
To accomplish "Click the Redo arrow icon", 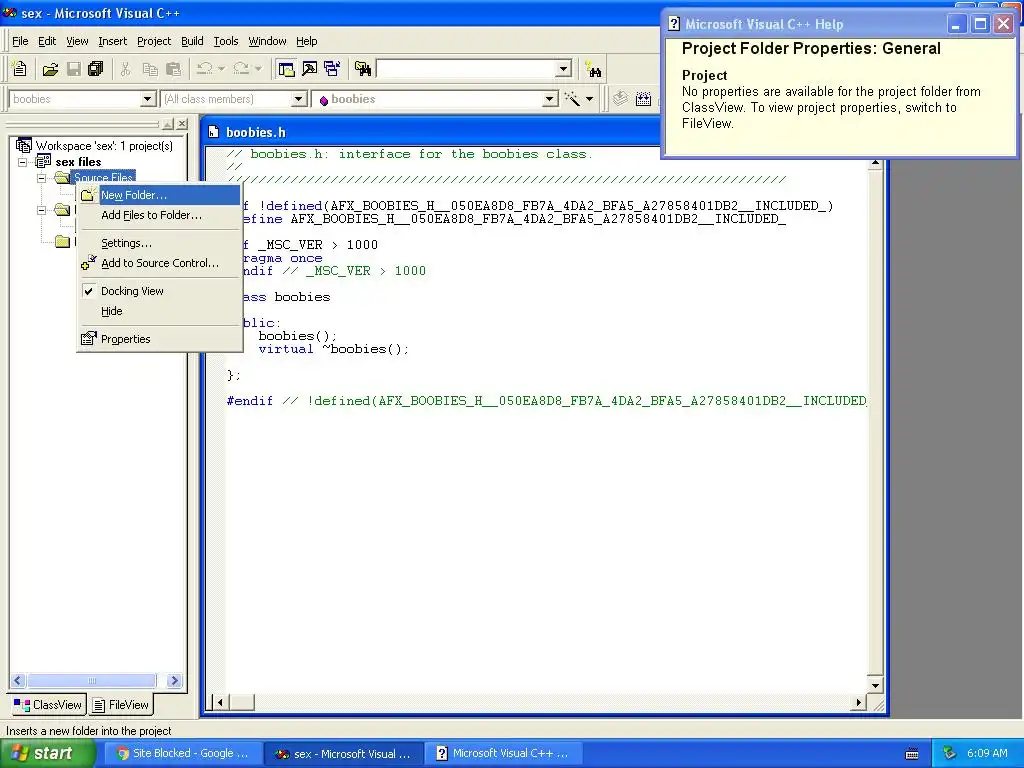I will (241, 69).
